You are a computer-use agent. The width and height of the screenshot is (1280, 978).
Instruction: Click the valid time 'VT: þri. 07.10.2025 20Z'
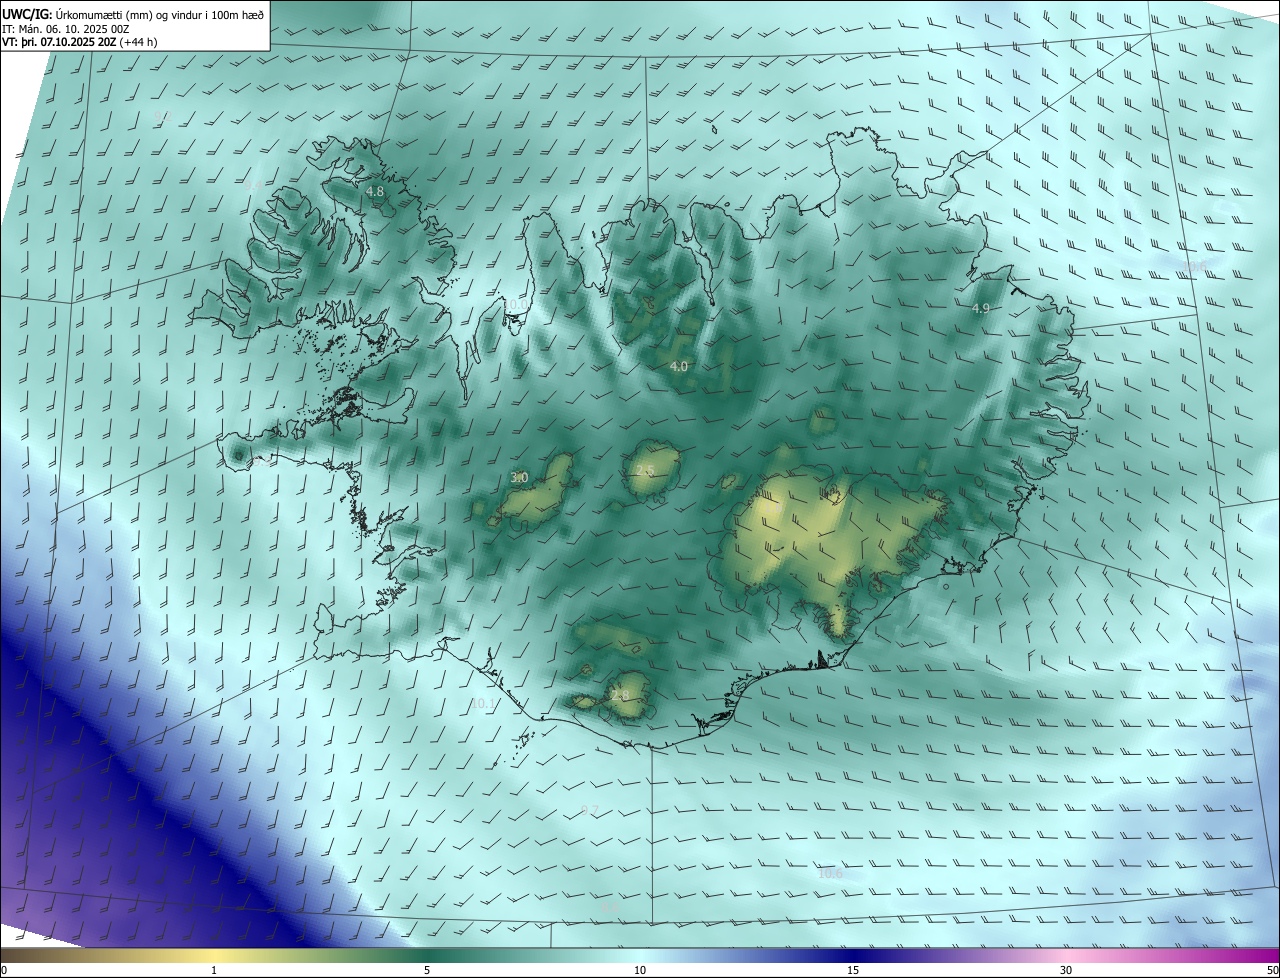click(59, 42)
